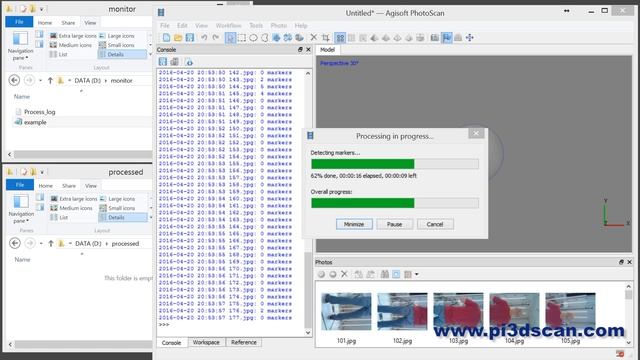Open the Workflow menu
640x360 pixels.
pos(228,25)
